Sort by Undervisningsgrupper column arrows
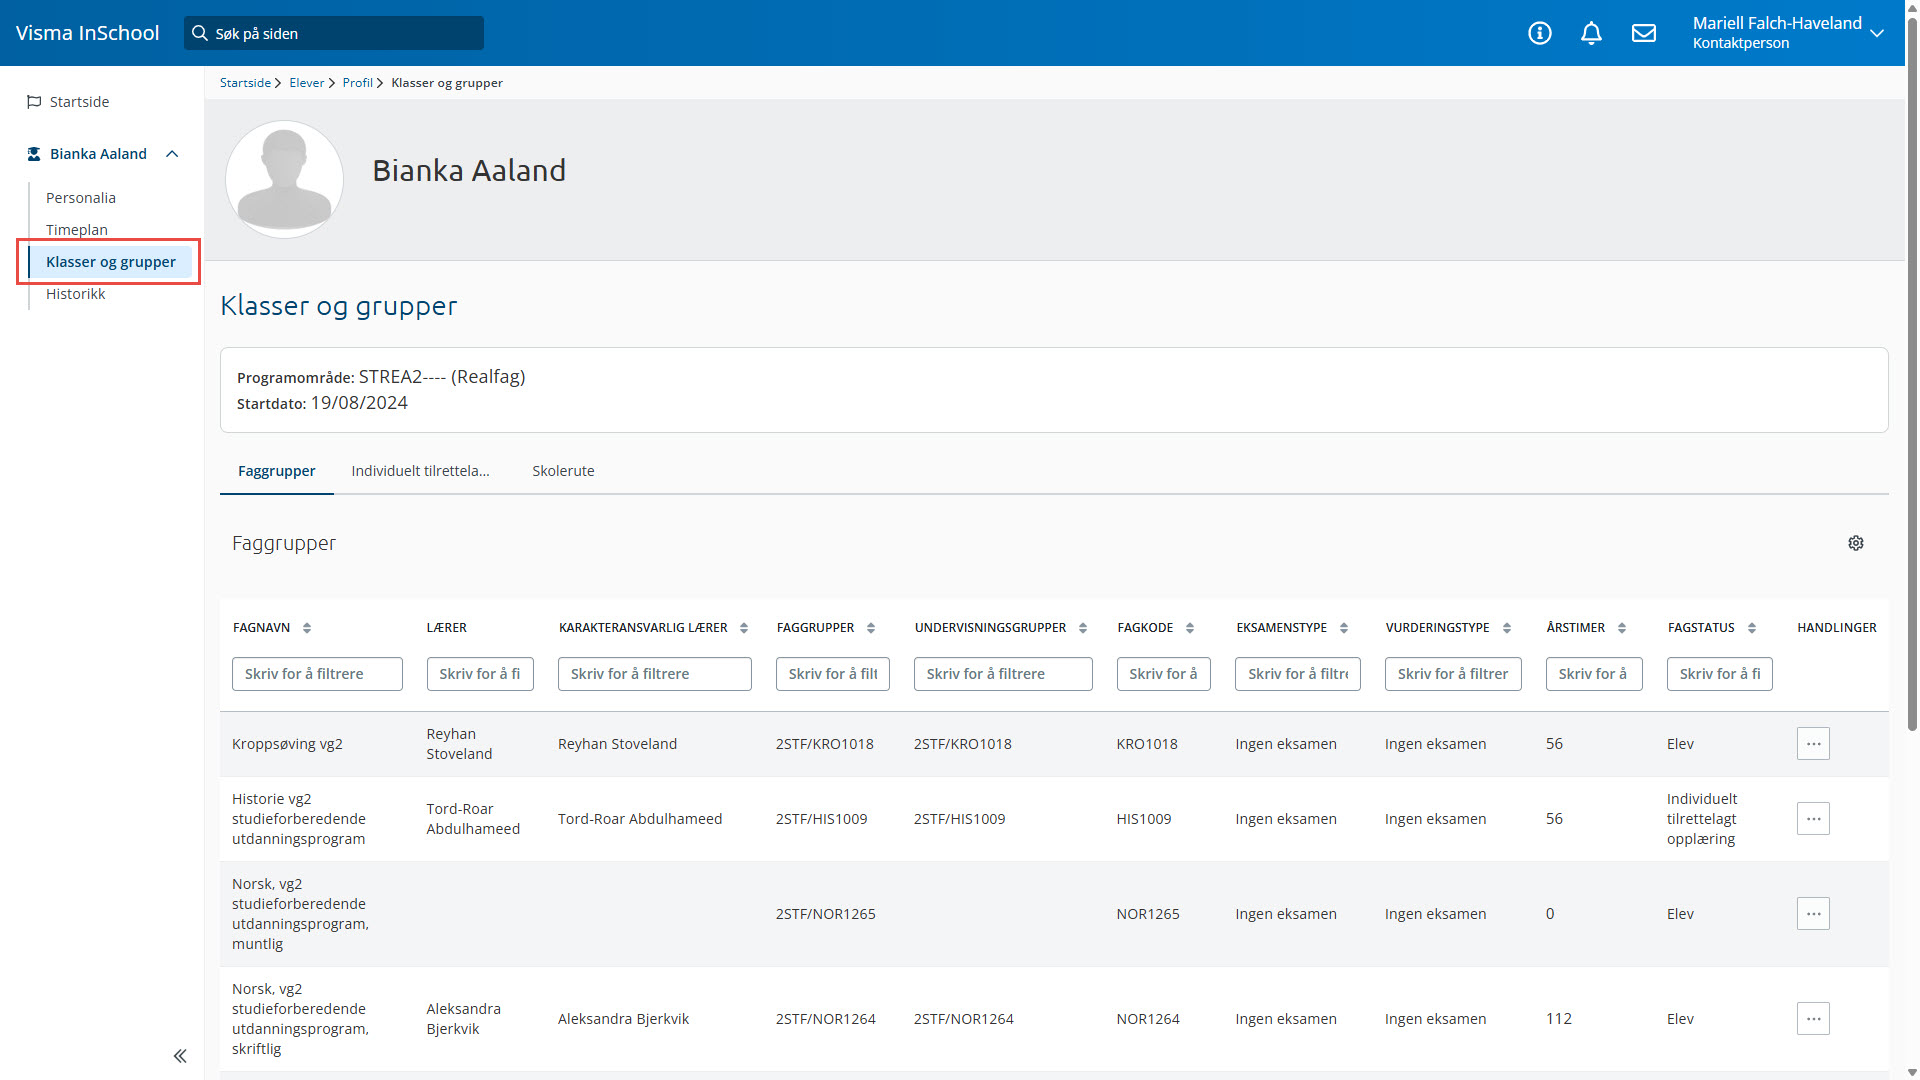The width and height of the screenshot is (1920, 1080). 1083,628
